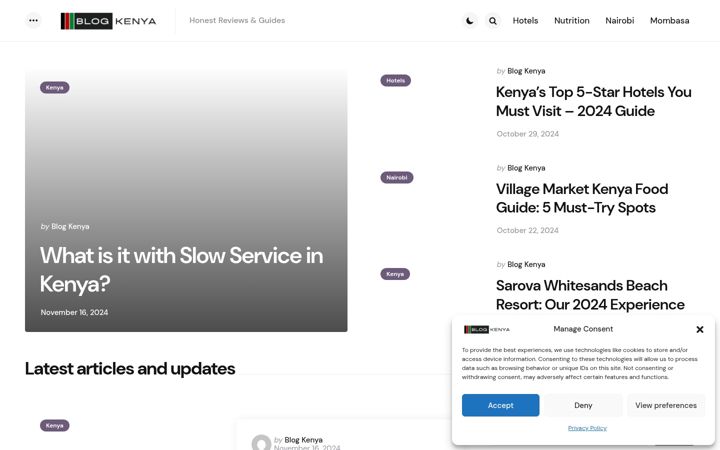Click the Kenya tag on featured article
Image resolution: width=720 pixels, height=450 pixels.
(x=55, y=88)
